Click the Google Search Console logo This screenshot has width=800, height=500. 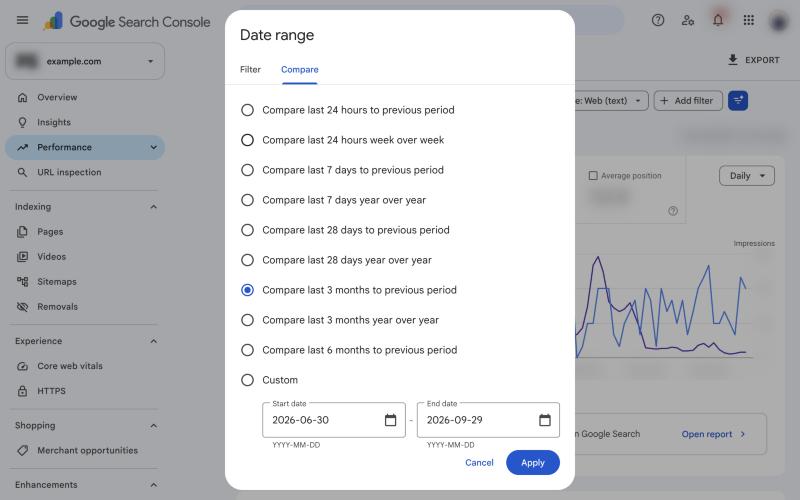click(x=127, y=21)
